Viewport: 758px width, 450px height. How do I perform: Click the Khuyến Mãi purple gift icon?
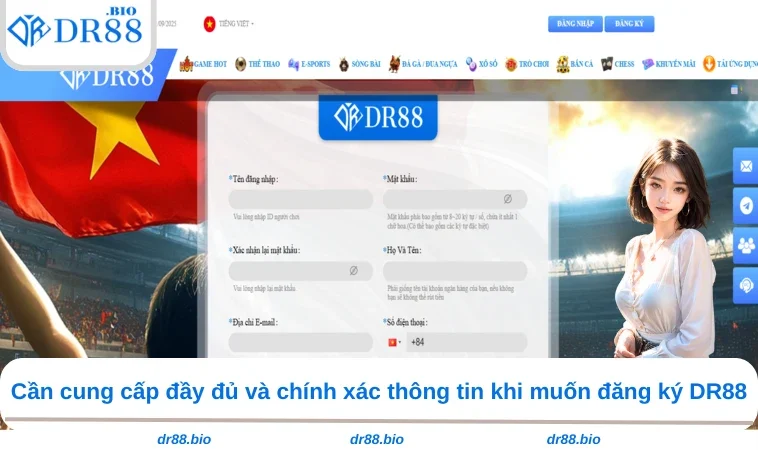pyautogui.click(x=648, y=64)
